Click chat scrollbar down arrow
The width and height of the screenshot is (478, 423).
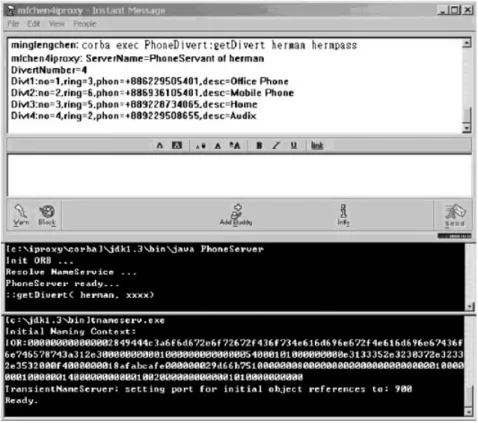tap(467, 128)
